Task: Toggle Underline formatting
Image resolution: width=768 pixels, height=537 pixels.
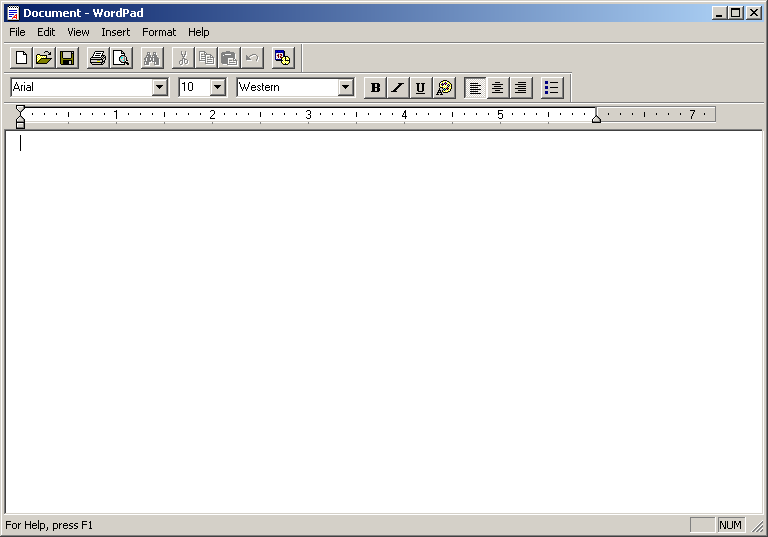Action: point(420,88)
